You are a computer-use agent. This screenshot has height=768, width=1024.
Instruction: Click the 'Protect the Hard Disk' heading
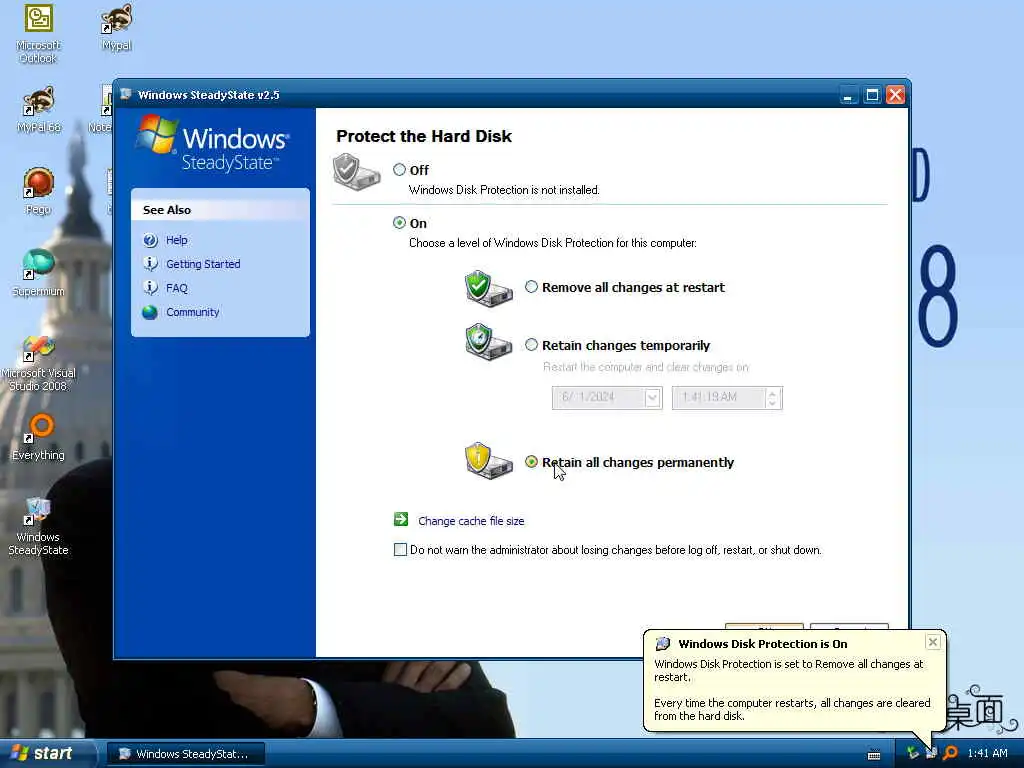[424, 136]
